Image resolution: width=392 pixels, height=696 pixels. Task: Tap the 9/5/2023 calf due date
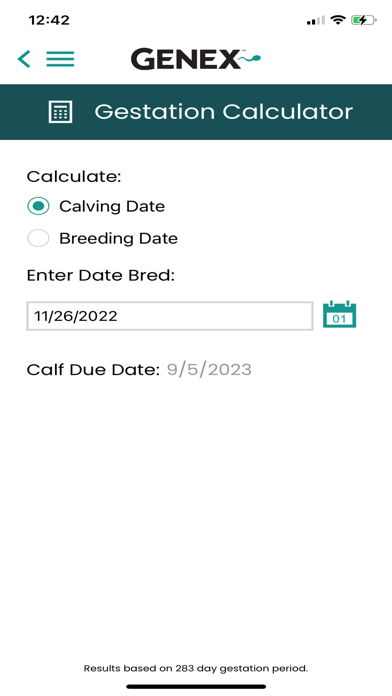[x=209, y=369]
